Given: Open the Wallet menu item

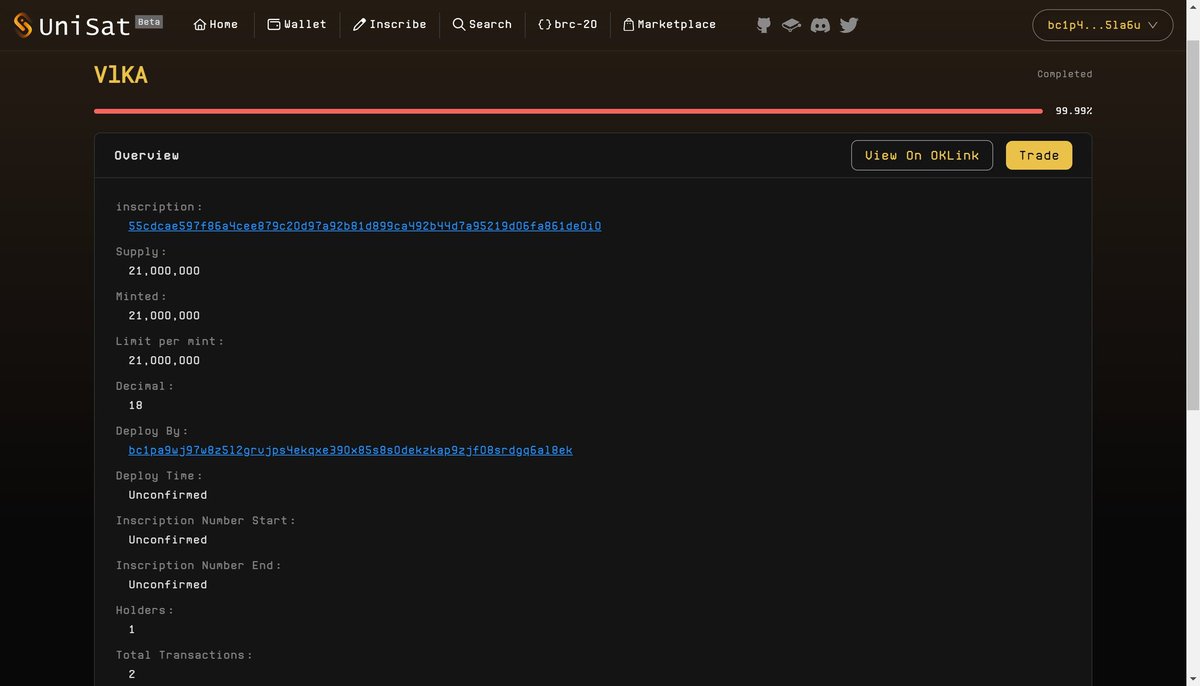Looking at the screenshot, I should click(x=297, y=24).
